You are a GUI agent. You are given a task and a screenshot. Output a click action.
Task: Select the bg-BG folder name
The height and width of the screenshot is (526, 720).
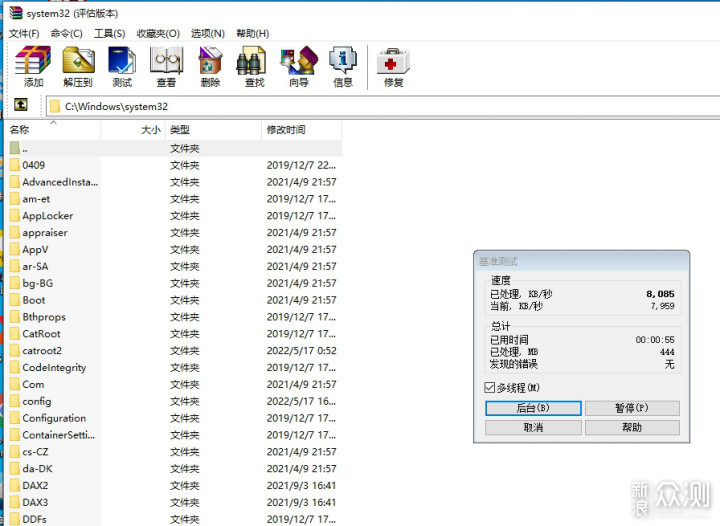coord(38,283)
